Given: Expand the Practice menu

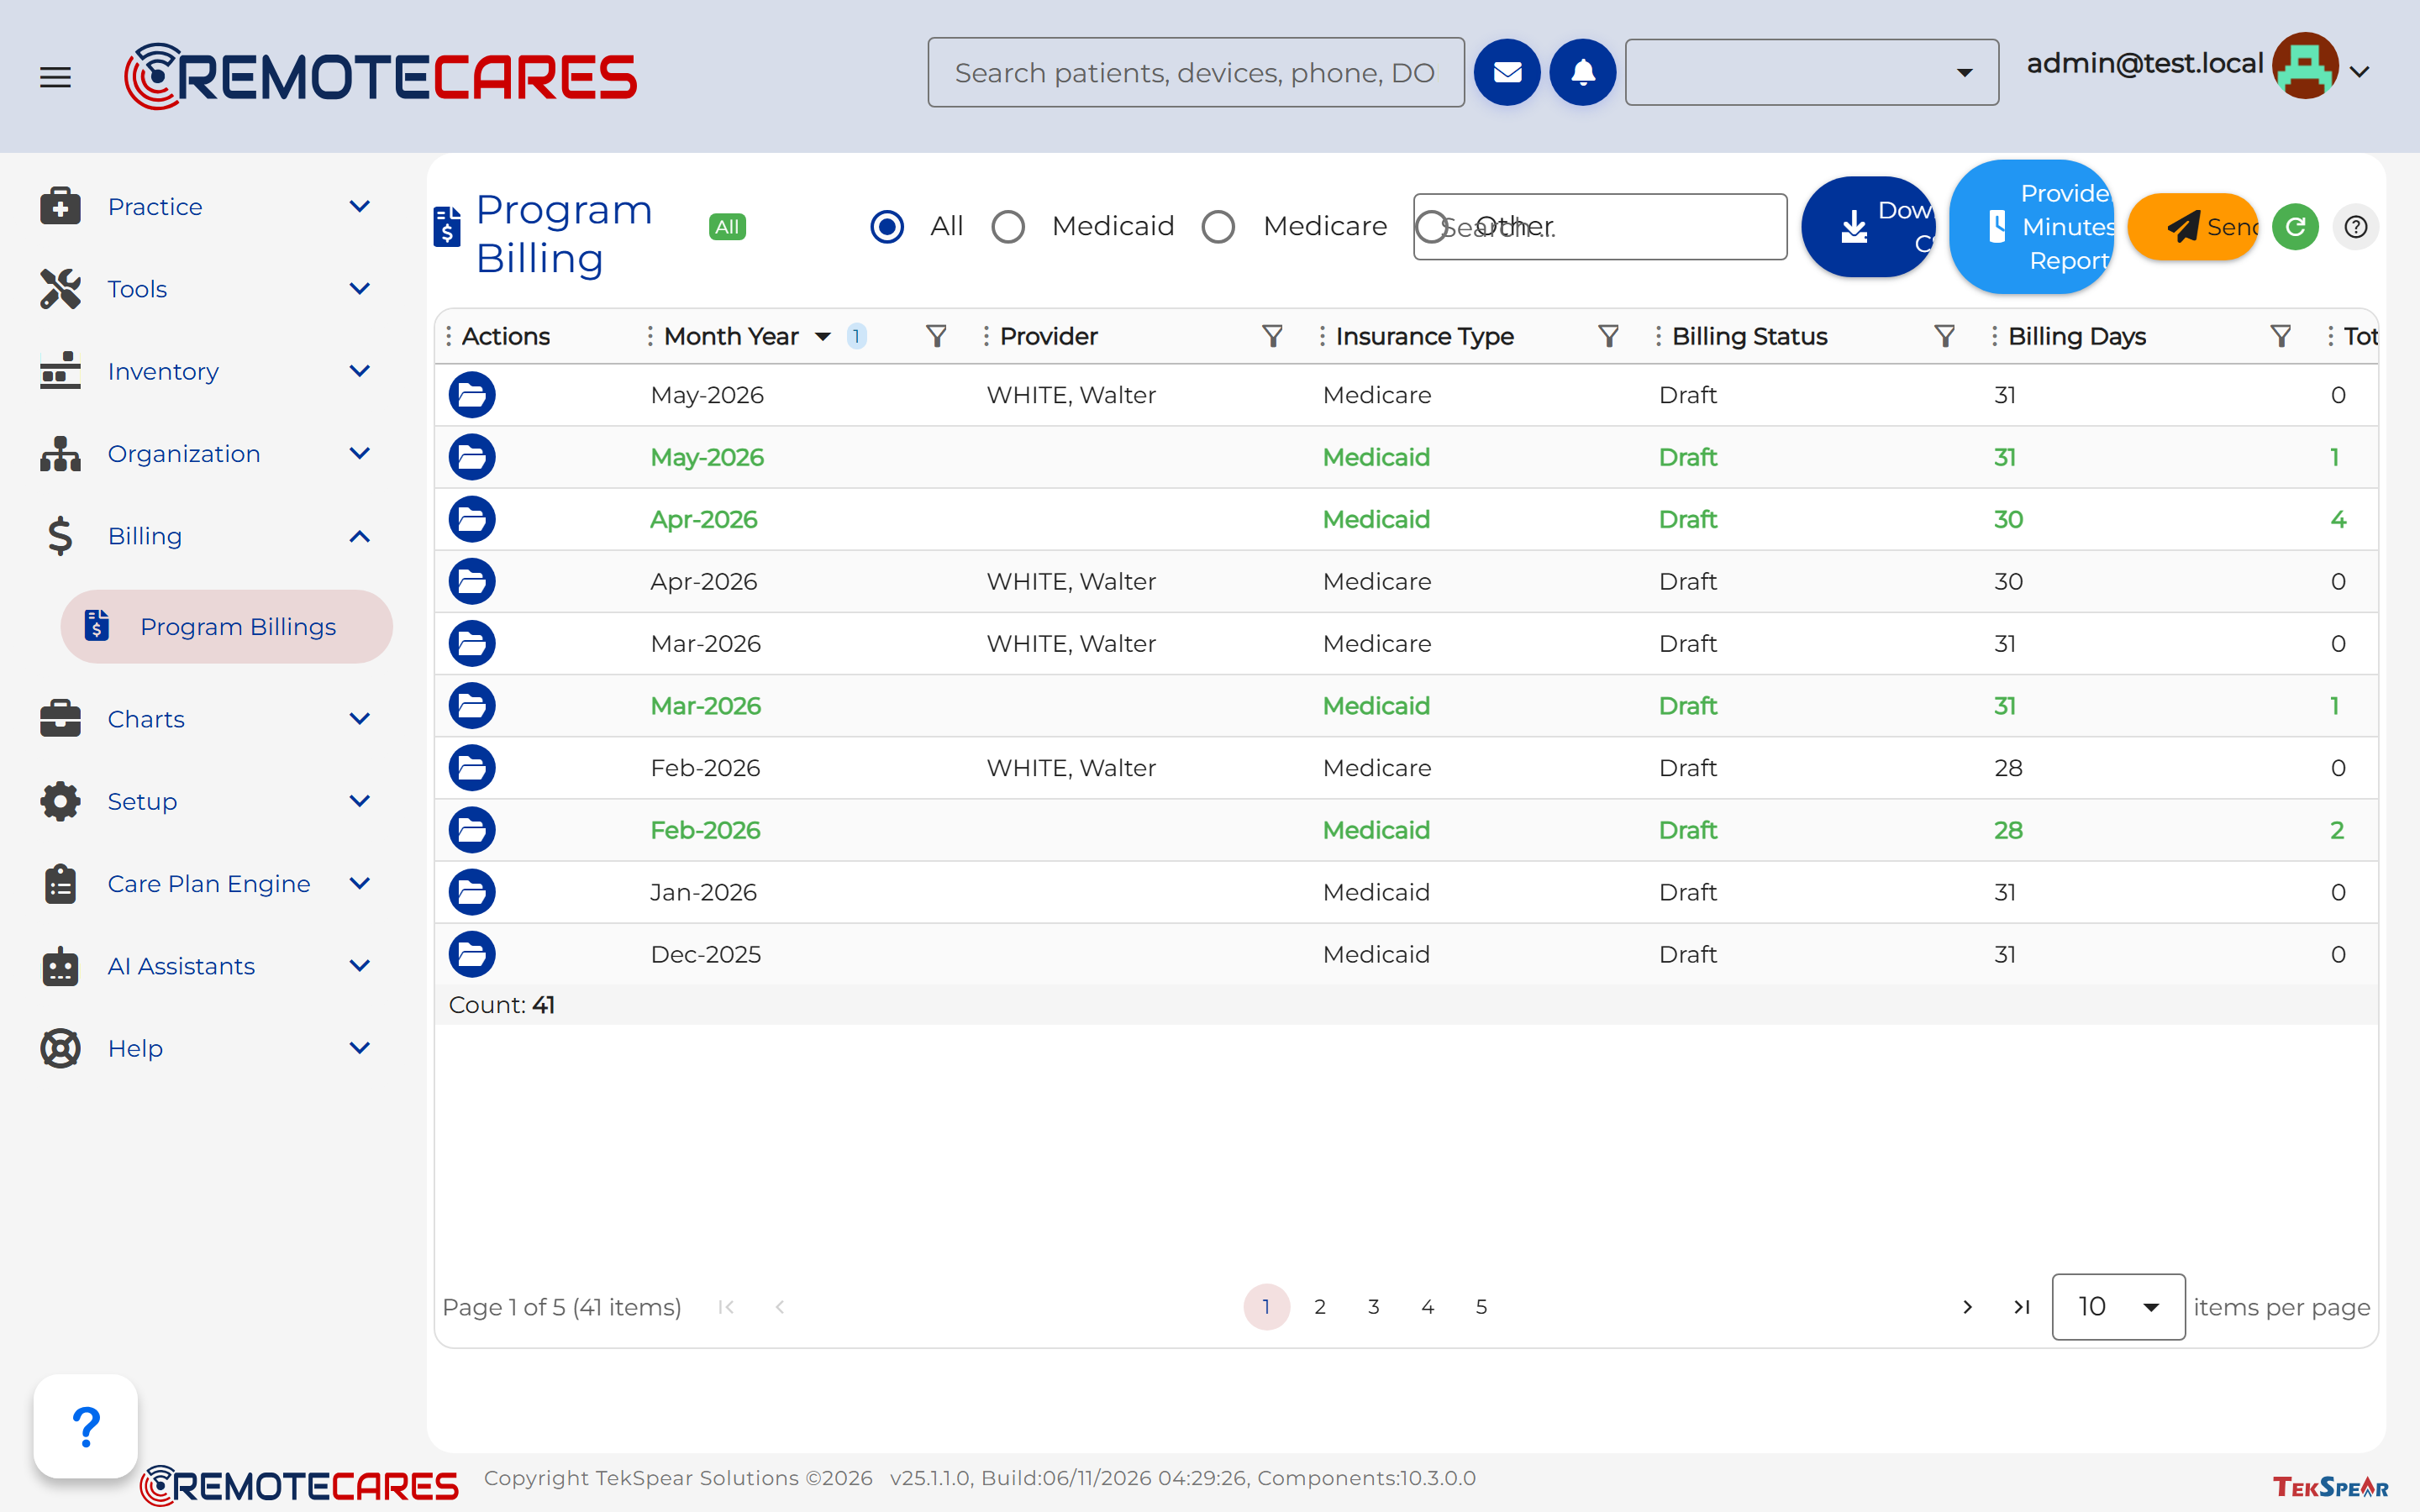Looking at the screenshot, I should click(x=205, y=207).
